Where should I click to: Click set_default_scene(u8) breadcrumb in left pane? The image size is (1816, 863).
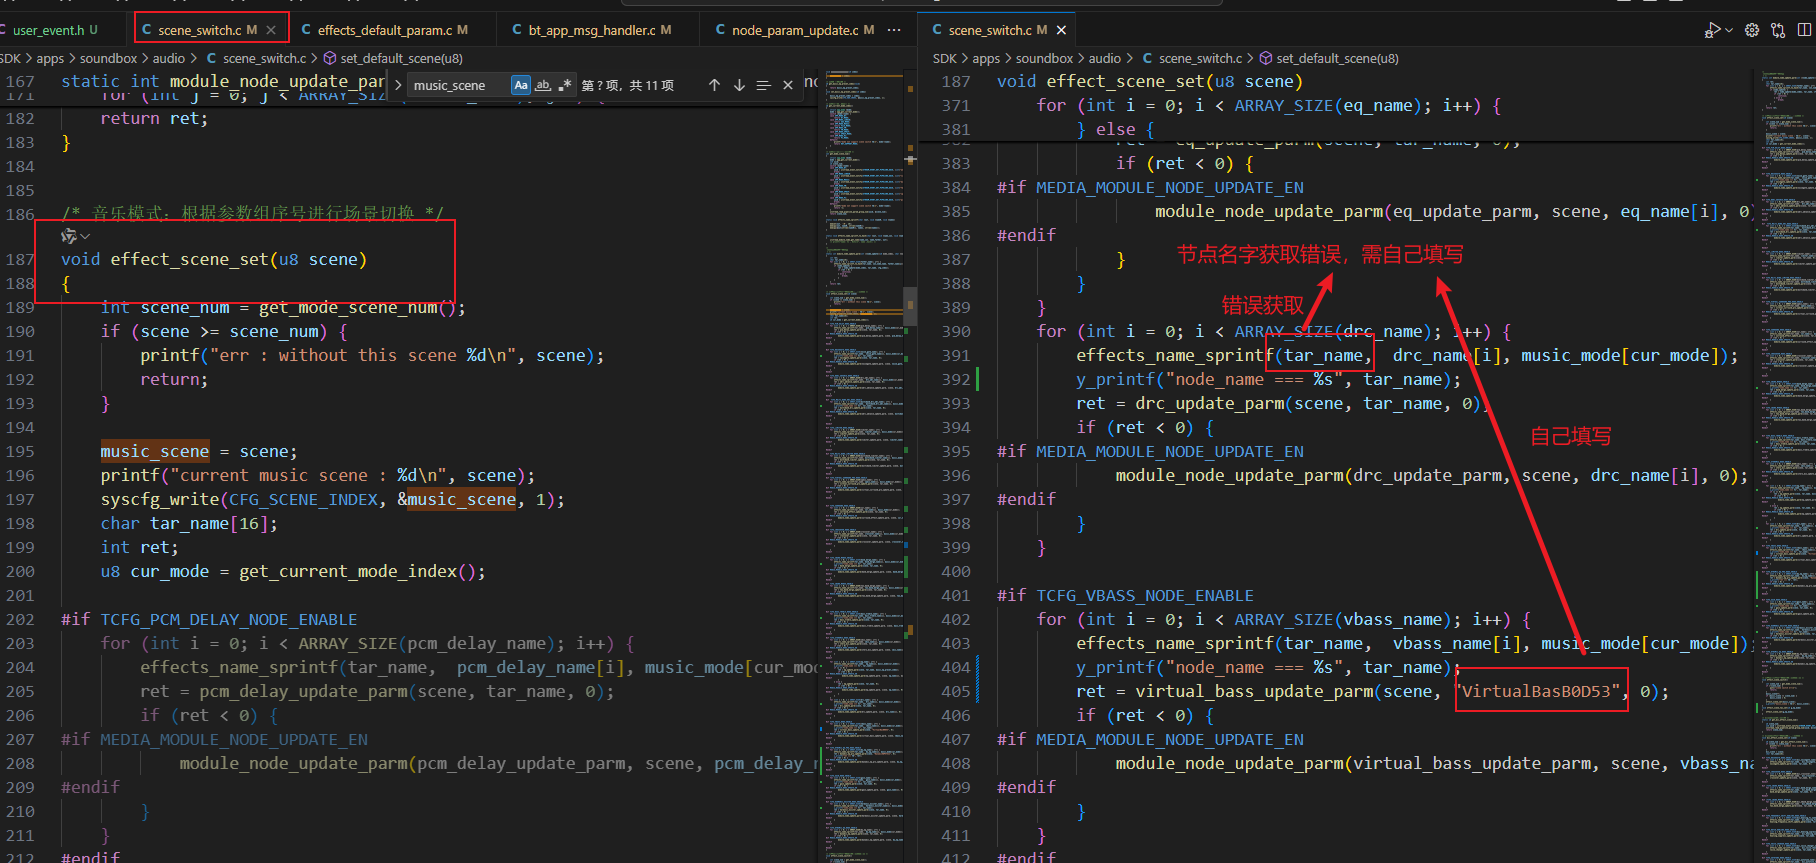tap(402, 58)
